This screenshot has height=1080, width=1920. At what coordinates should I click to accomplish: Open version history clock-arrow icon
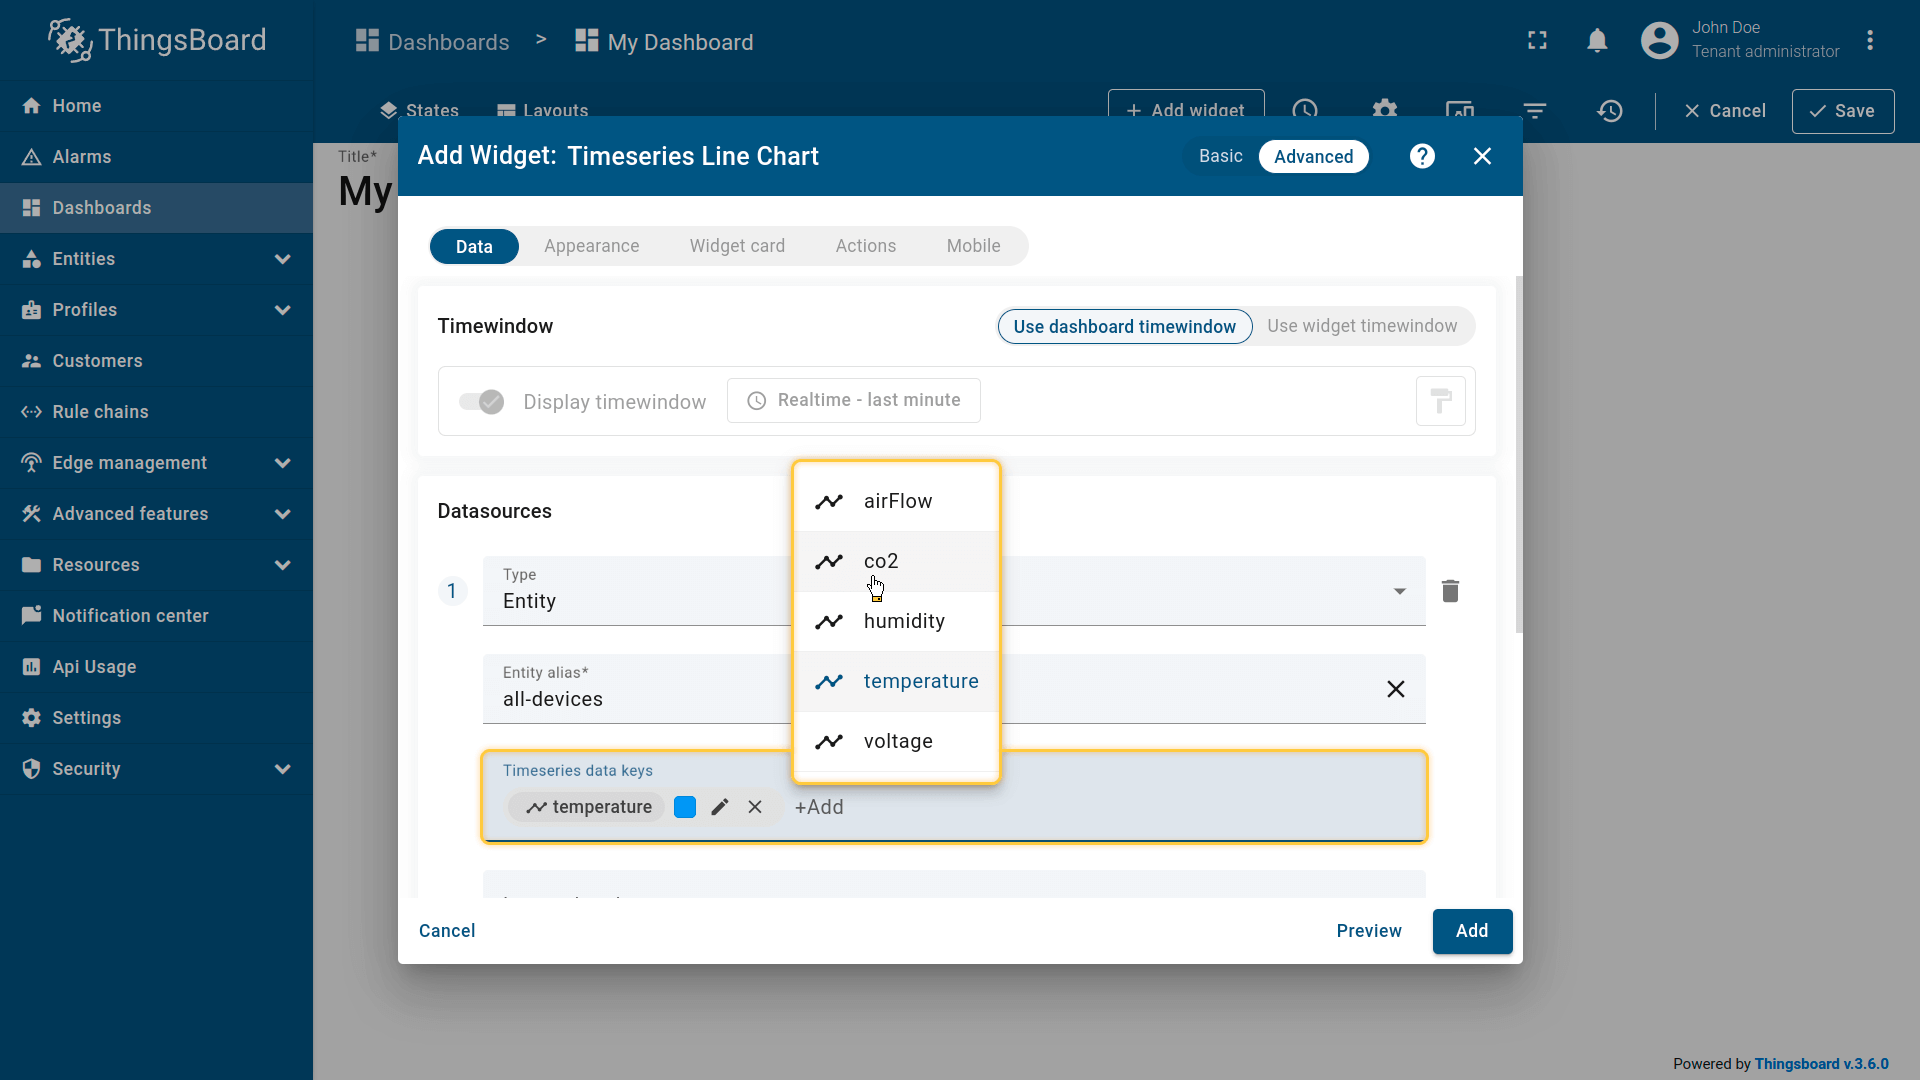(x=1609, y=111)
